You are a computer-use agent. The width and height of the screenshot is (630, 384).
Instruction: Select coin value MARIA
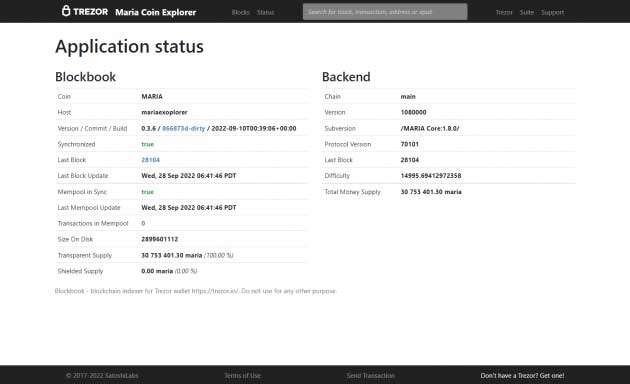[x=152, y=96]
